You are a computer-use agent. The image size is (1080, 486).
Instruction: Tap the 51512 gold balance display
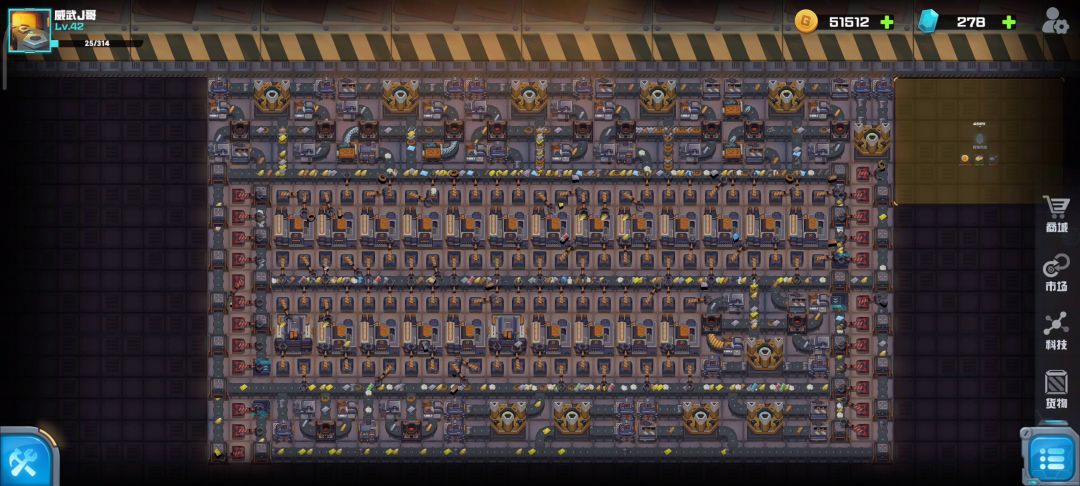[848, 22]
